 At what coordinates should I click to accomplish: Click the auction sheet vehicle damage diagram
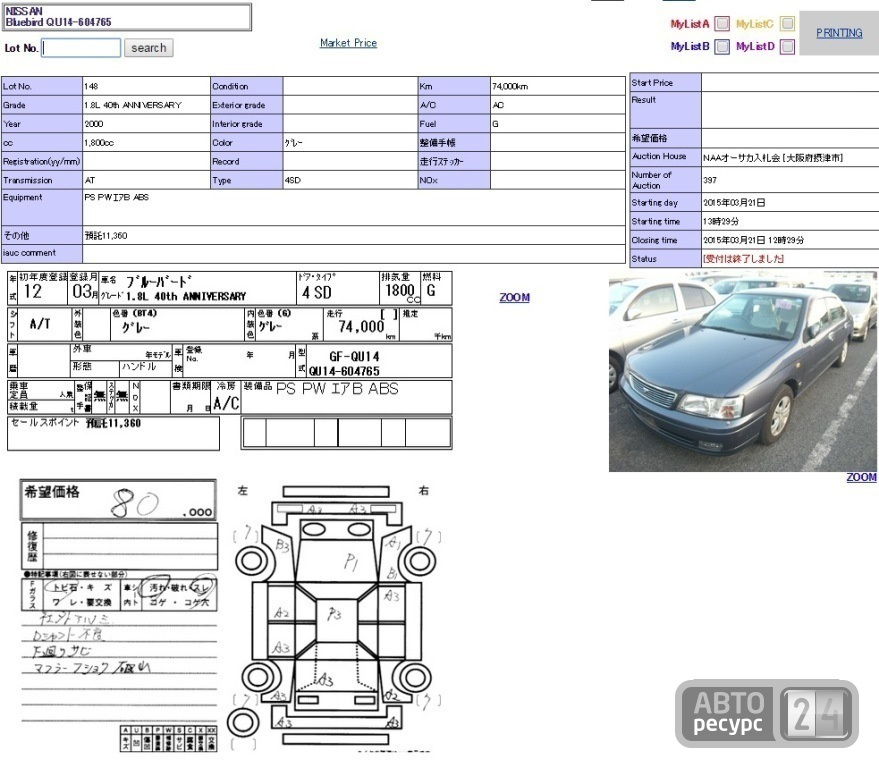point(336,617)
